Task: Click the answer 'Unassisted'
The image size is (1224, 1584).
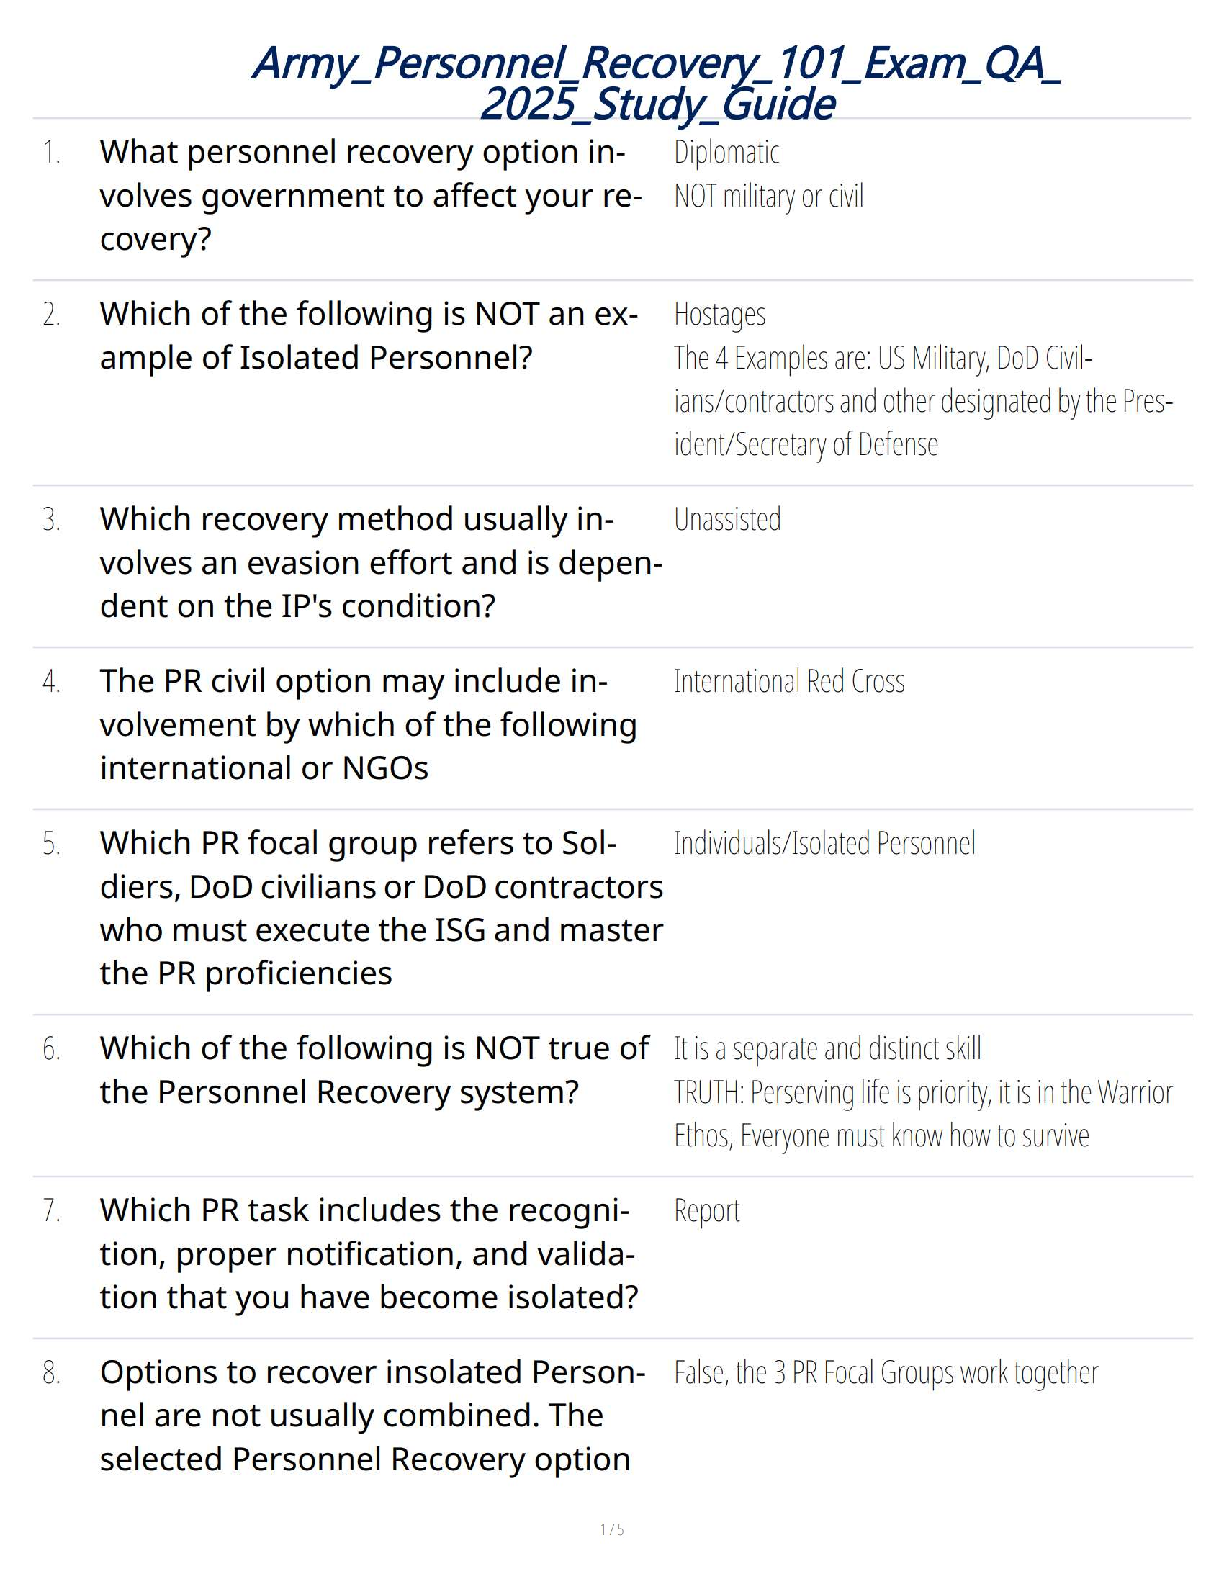Action: [727, 520]
